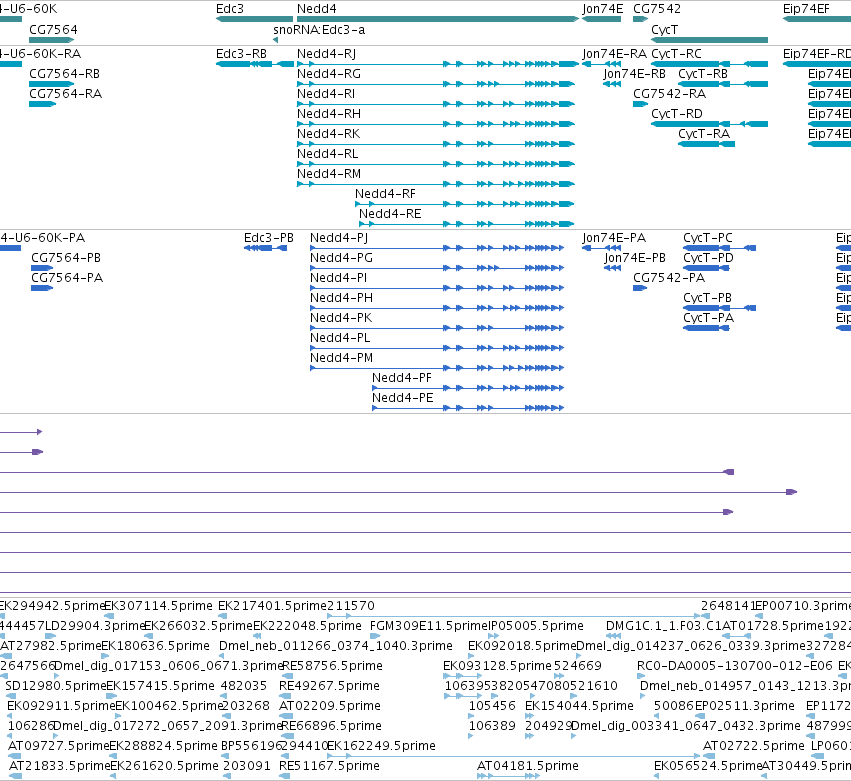Open transcript CG7542-RA
The height and width of the screenshot is (781, 851).
pyautogui.click(x=669, y=94)
